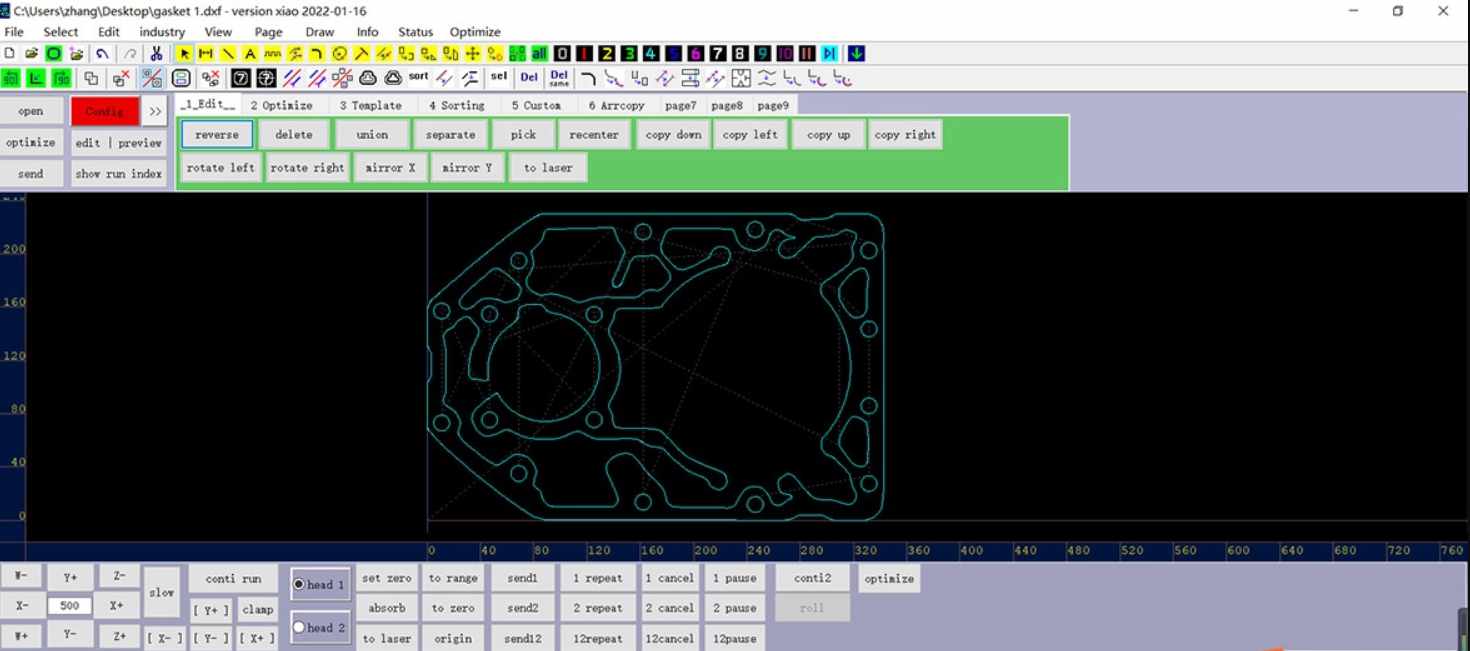Click the new file icon
The image size is (1470, 651).
click(10, 53)
